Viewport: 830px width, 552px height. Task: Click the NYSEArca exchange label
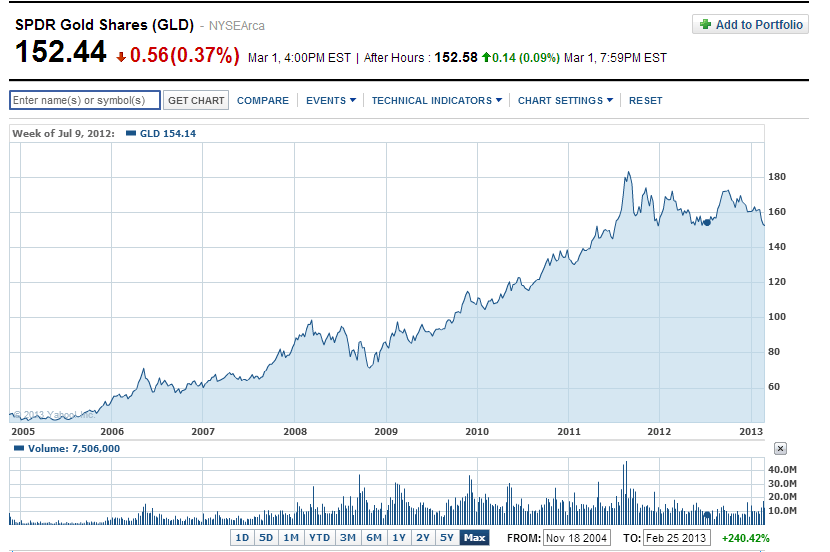pyautogui.click(x=237, y=25)
